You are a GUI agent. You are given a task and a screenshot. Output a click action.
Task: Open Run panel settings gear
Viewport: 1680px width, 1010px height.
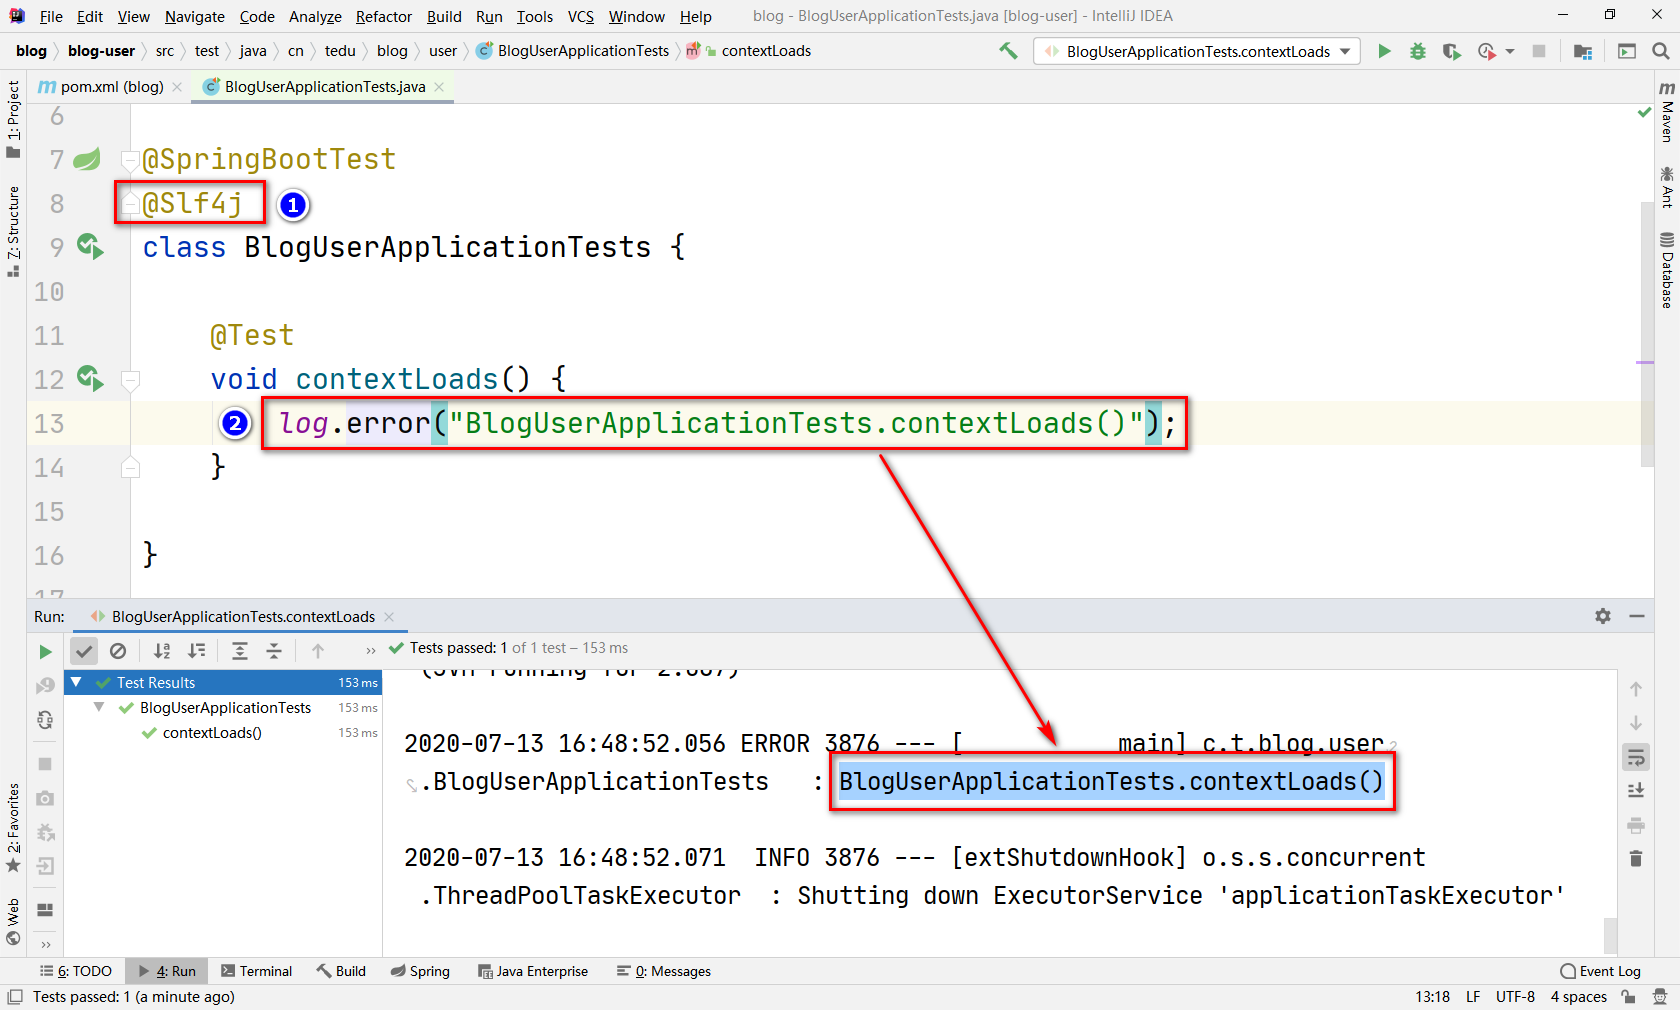click(1603, 616)
